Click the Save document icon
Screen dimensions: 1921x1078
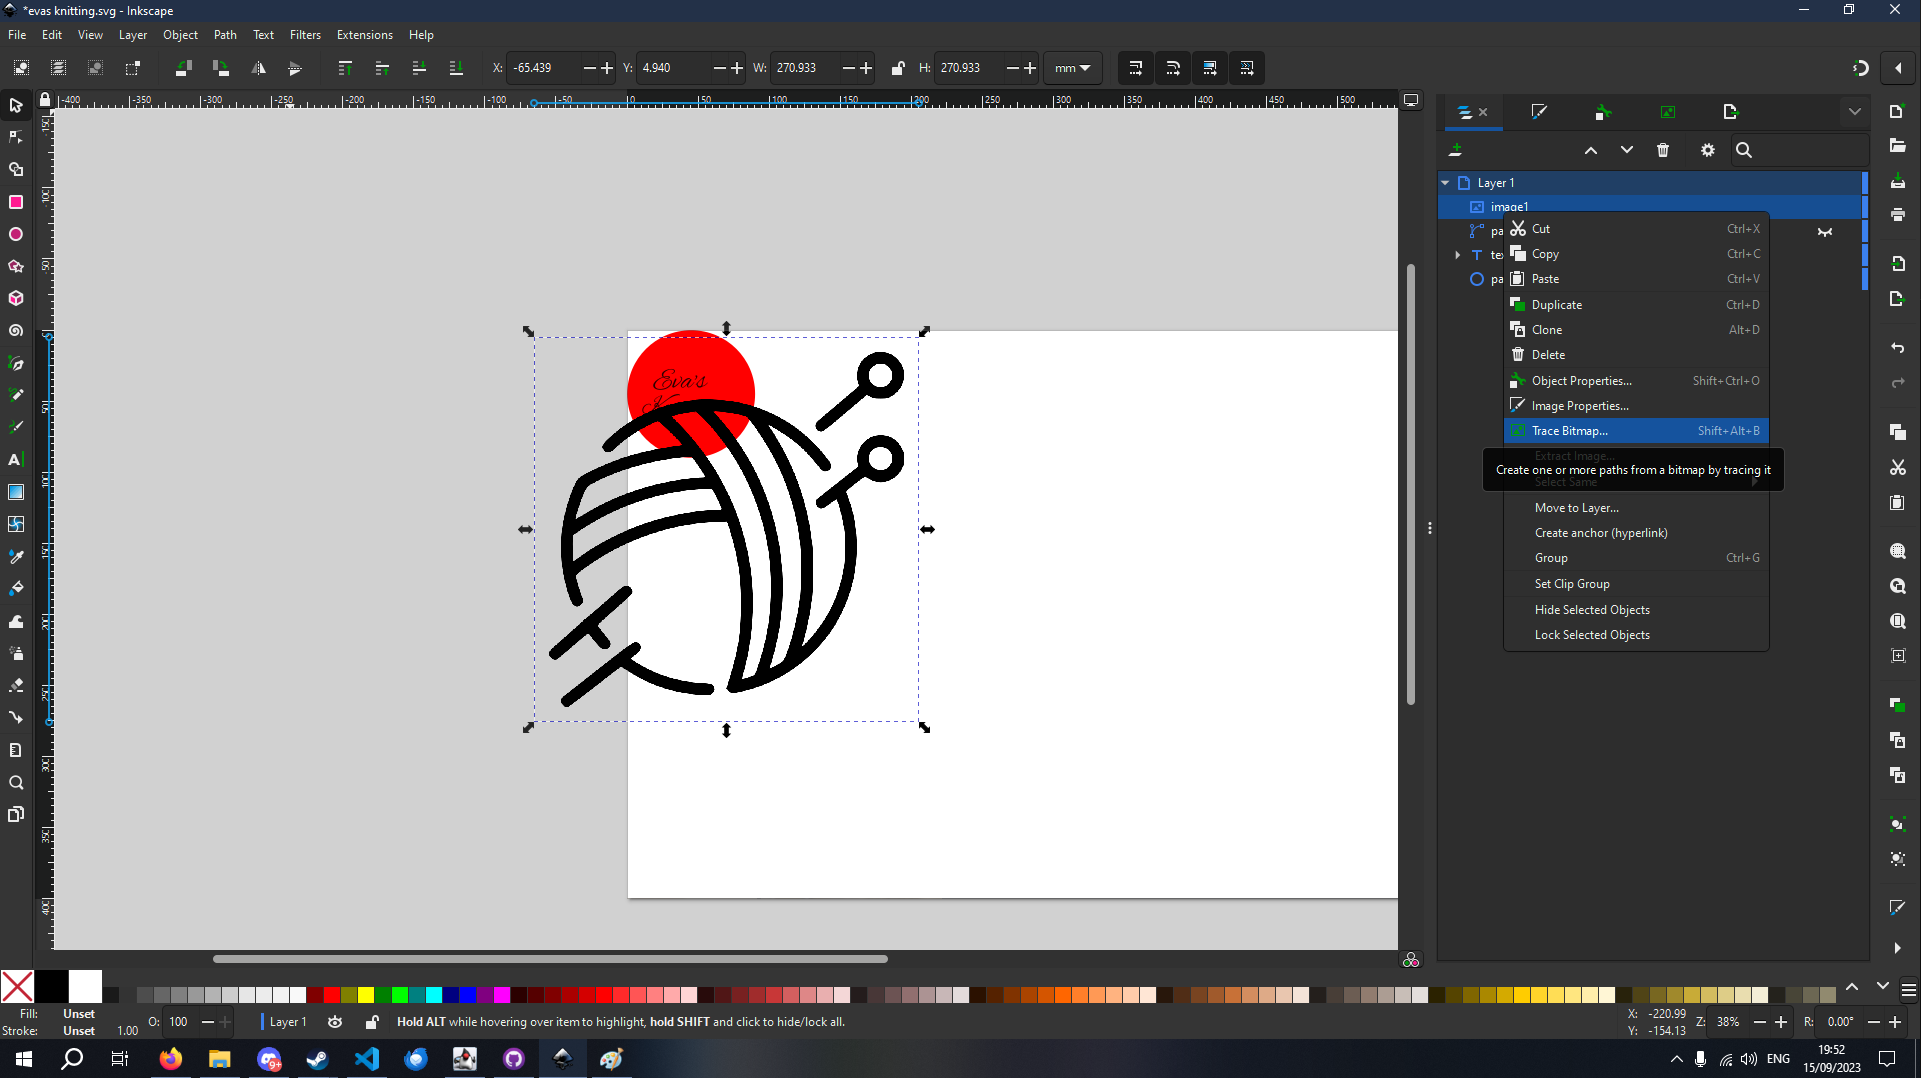coord(1897,181)
